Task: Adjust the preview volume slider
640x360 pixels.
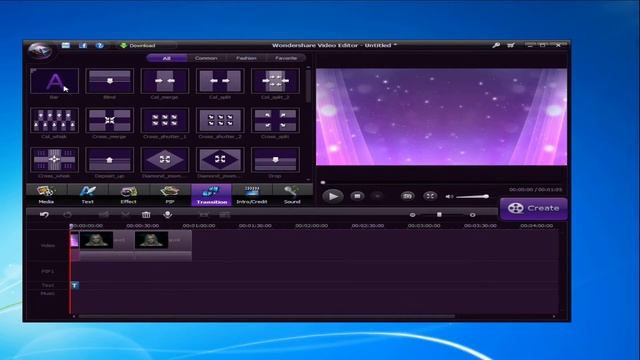Action: (472, 197)
